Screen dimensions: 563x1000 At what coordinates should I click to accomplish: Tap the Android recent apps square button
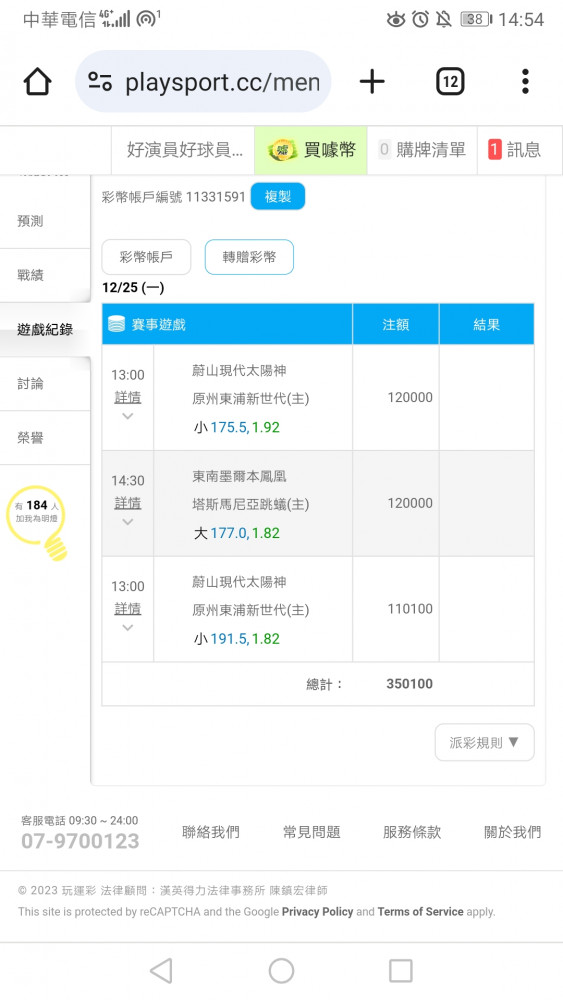pyautogui.click(x=400, y=971)
